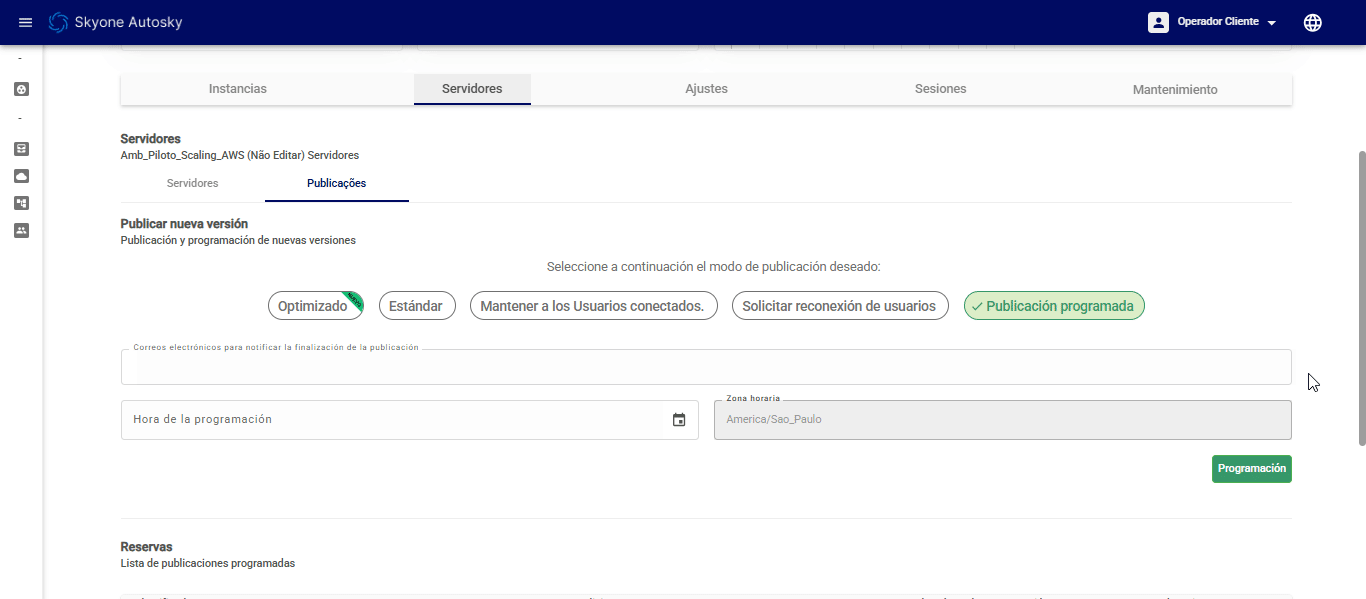Select the Optimizado publication mode
Screen dimensions: 1366x599
pyautogui.click(x=313, y=306)
